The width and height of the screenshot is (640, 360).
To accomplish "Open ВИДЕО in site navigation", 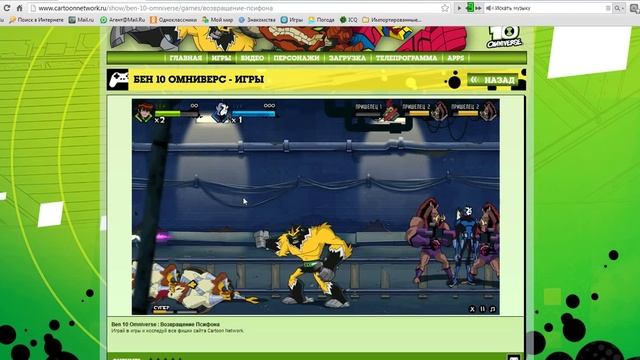I will pos(252,58).
